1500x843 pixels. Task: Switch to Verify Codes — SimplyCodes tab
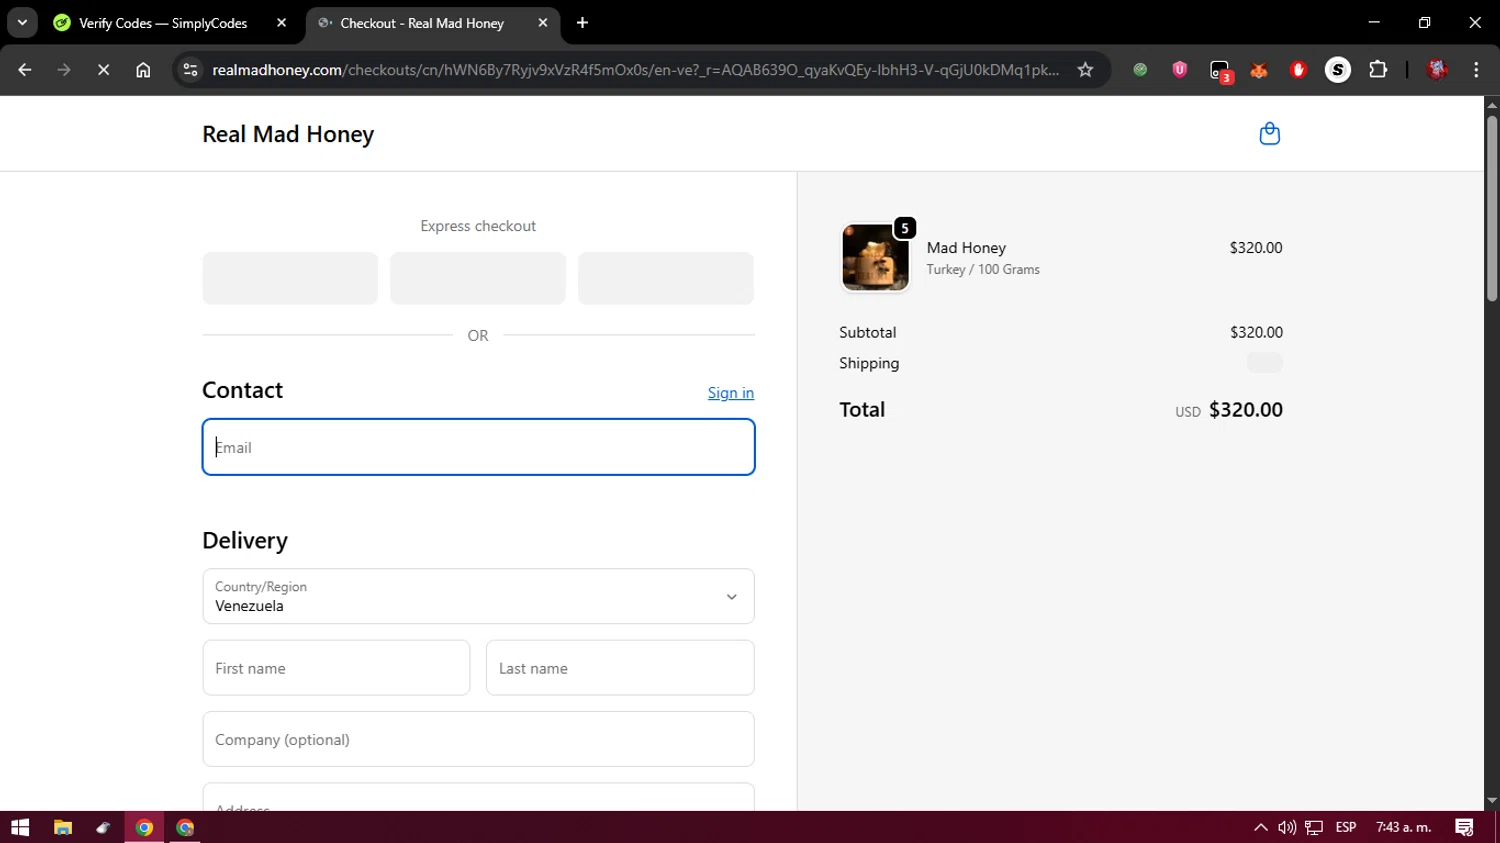tap(163, 23)
